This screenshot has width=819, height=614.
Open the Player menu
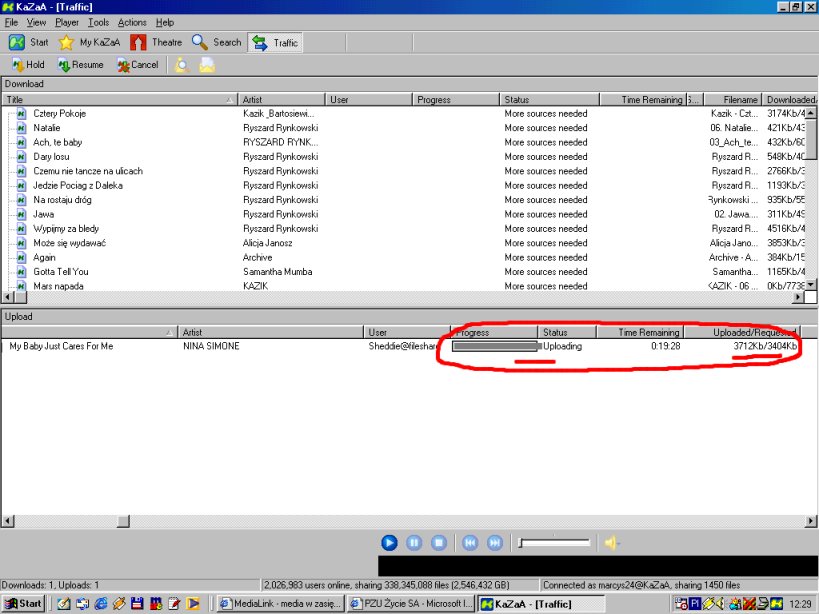67,22
